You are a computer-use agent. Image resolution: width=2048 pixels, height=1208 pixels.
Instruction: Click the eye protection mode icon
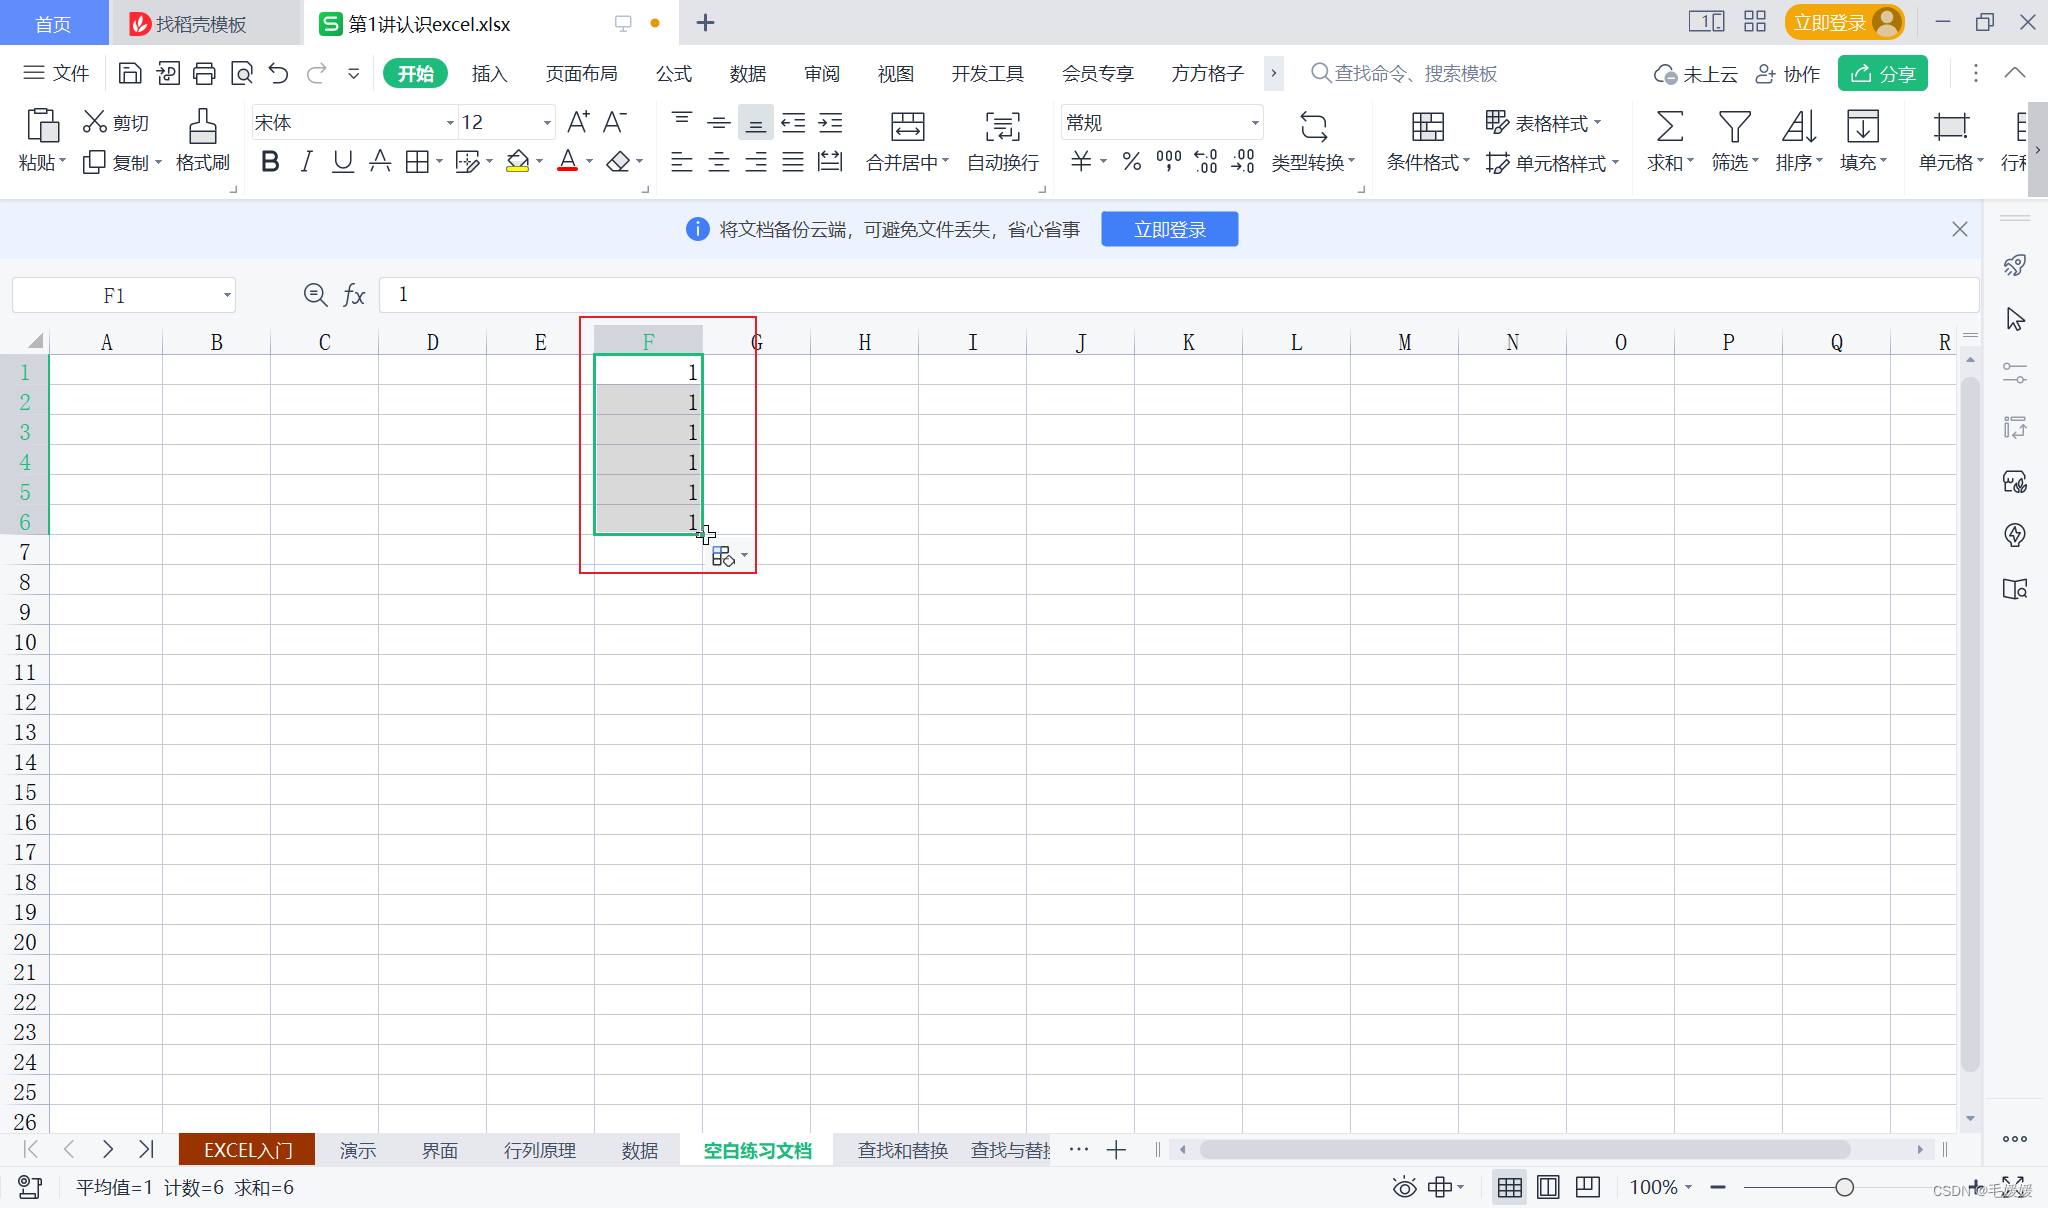(x=1404, y=1188)
